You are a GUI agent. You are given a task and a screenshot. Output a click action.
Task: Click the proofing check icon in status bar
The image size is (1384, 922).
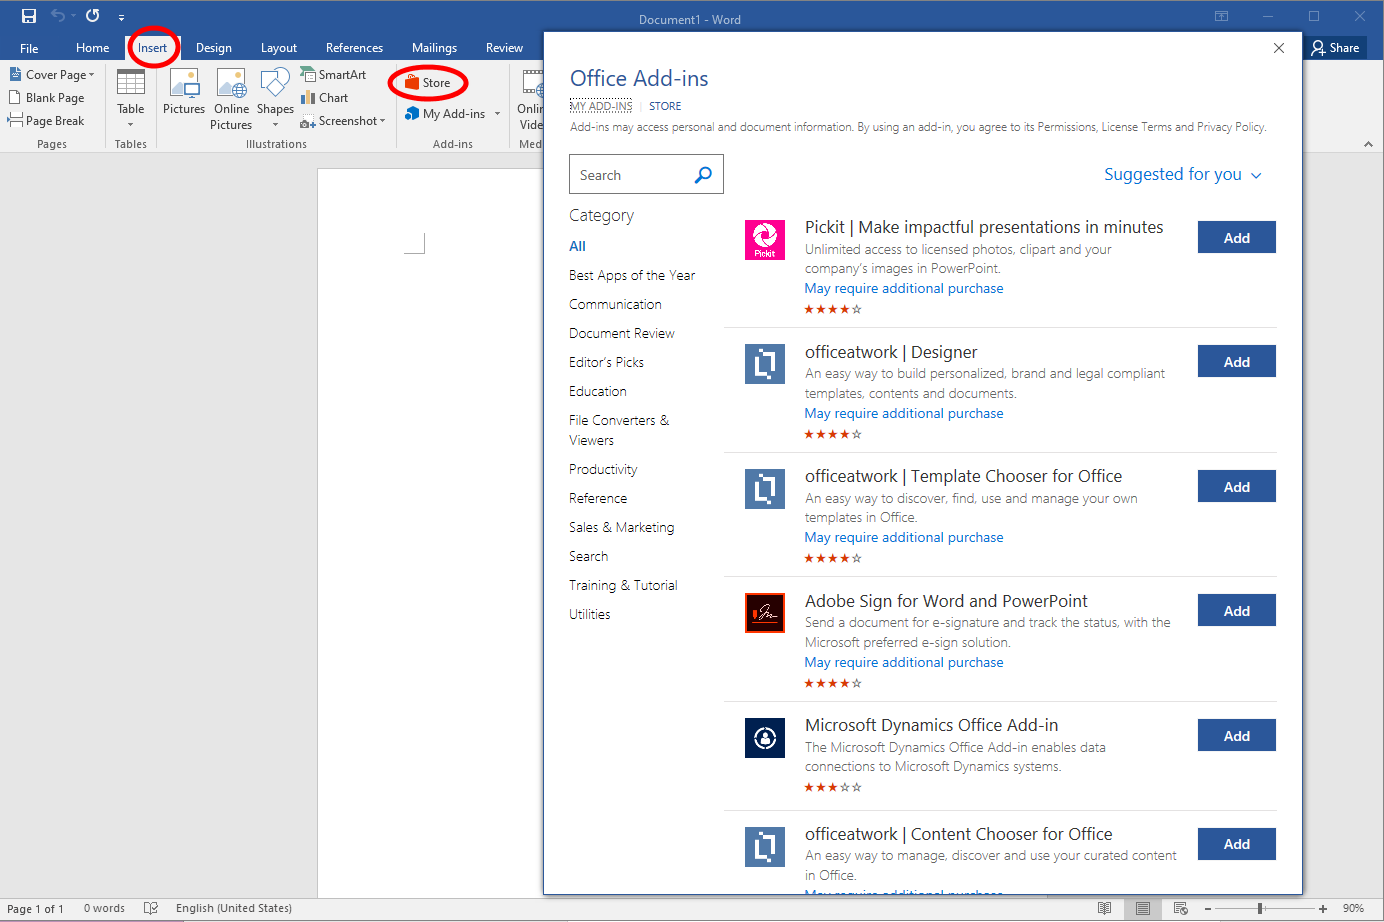pyautogui.click(x=151, y=908)
